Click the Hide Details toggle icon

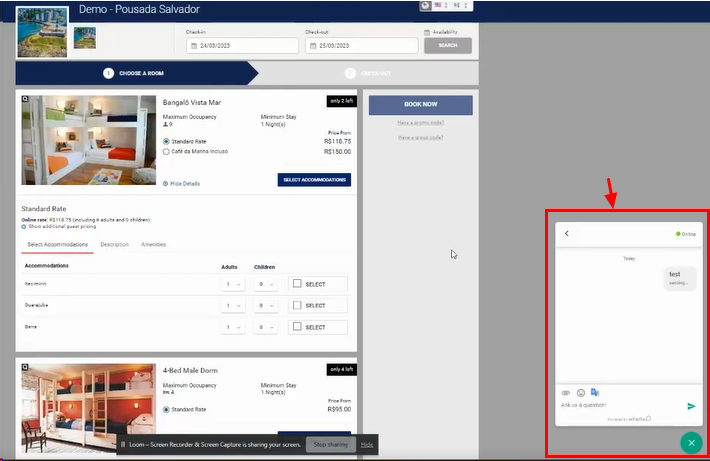point(165,184)
